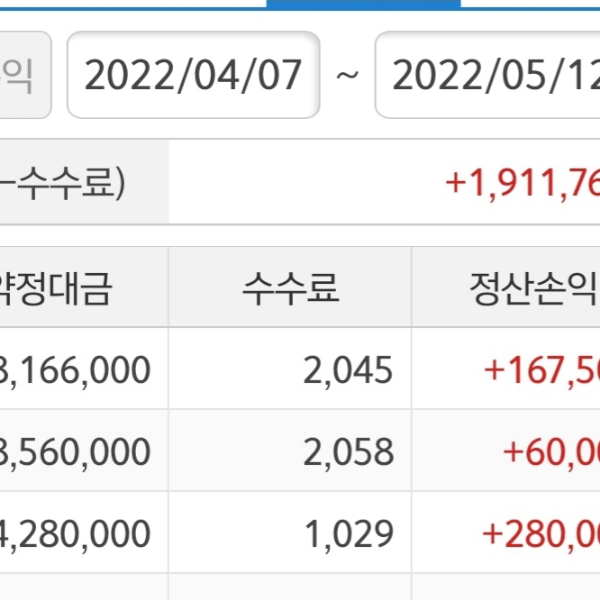Click the start date field 2022/04/07
The width and height of the screenshot is (600, 600).
[193, 76]
